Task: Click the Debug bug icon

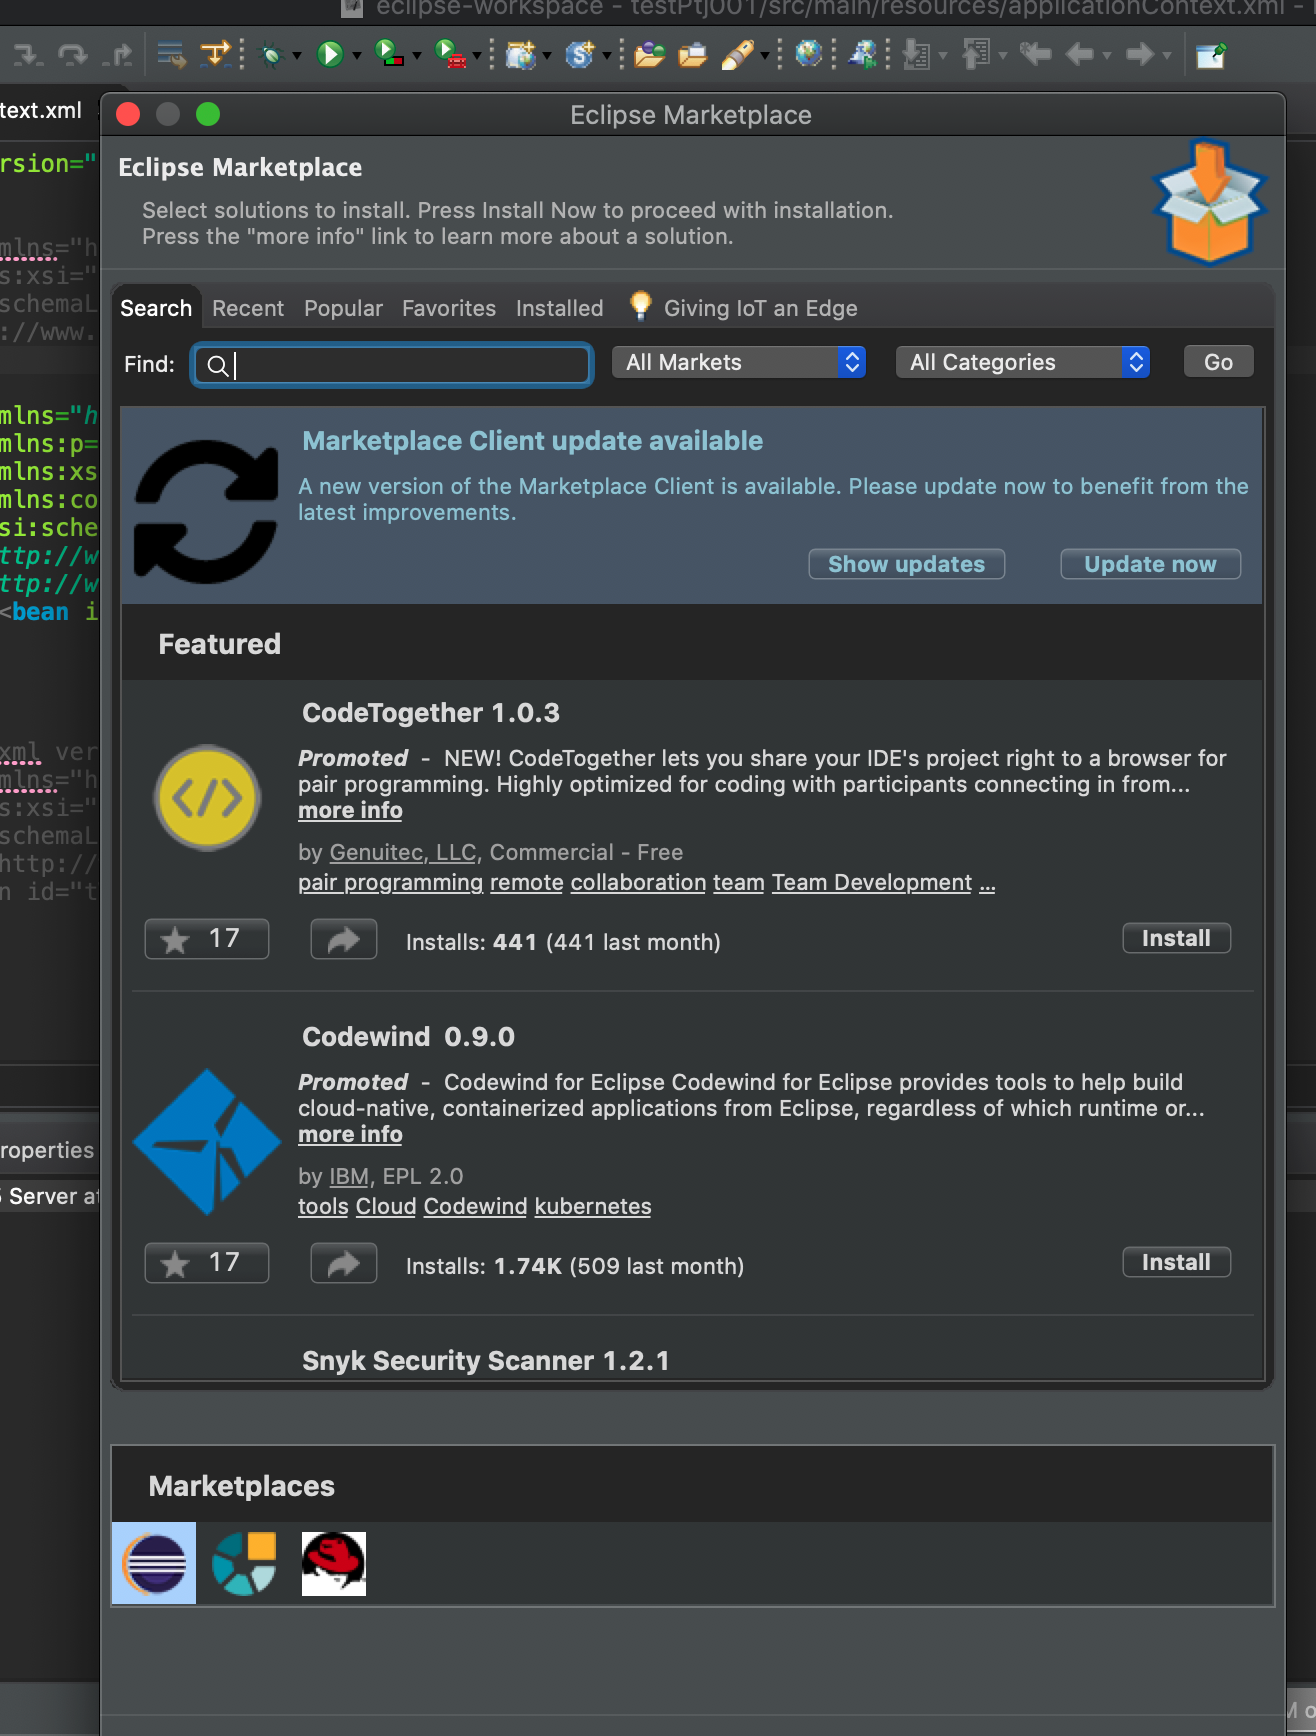Action: point(271,54)
